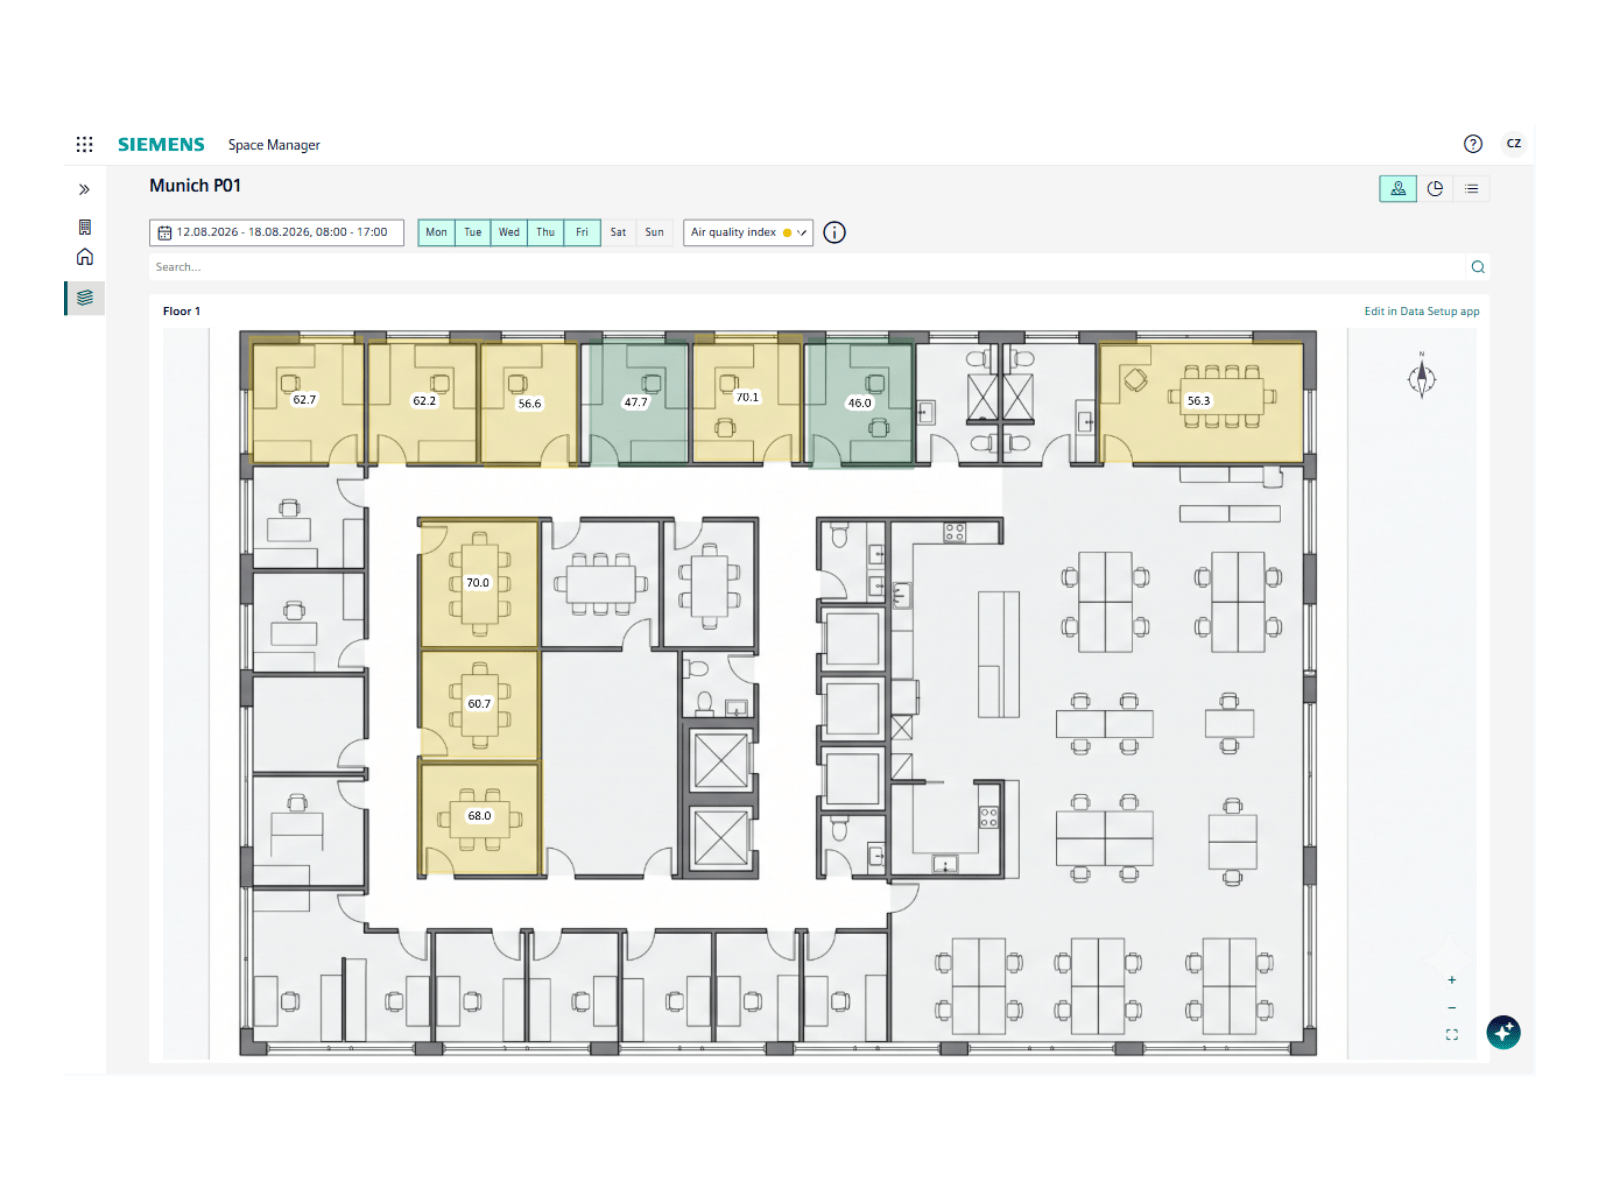This screenshot has width=1600, height=1200.
Task: Click the Siemens logo
Action: tap(161, 144)
